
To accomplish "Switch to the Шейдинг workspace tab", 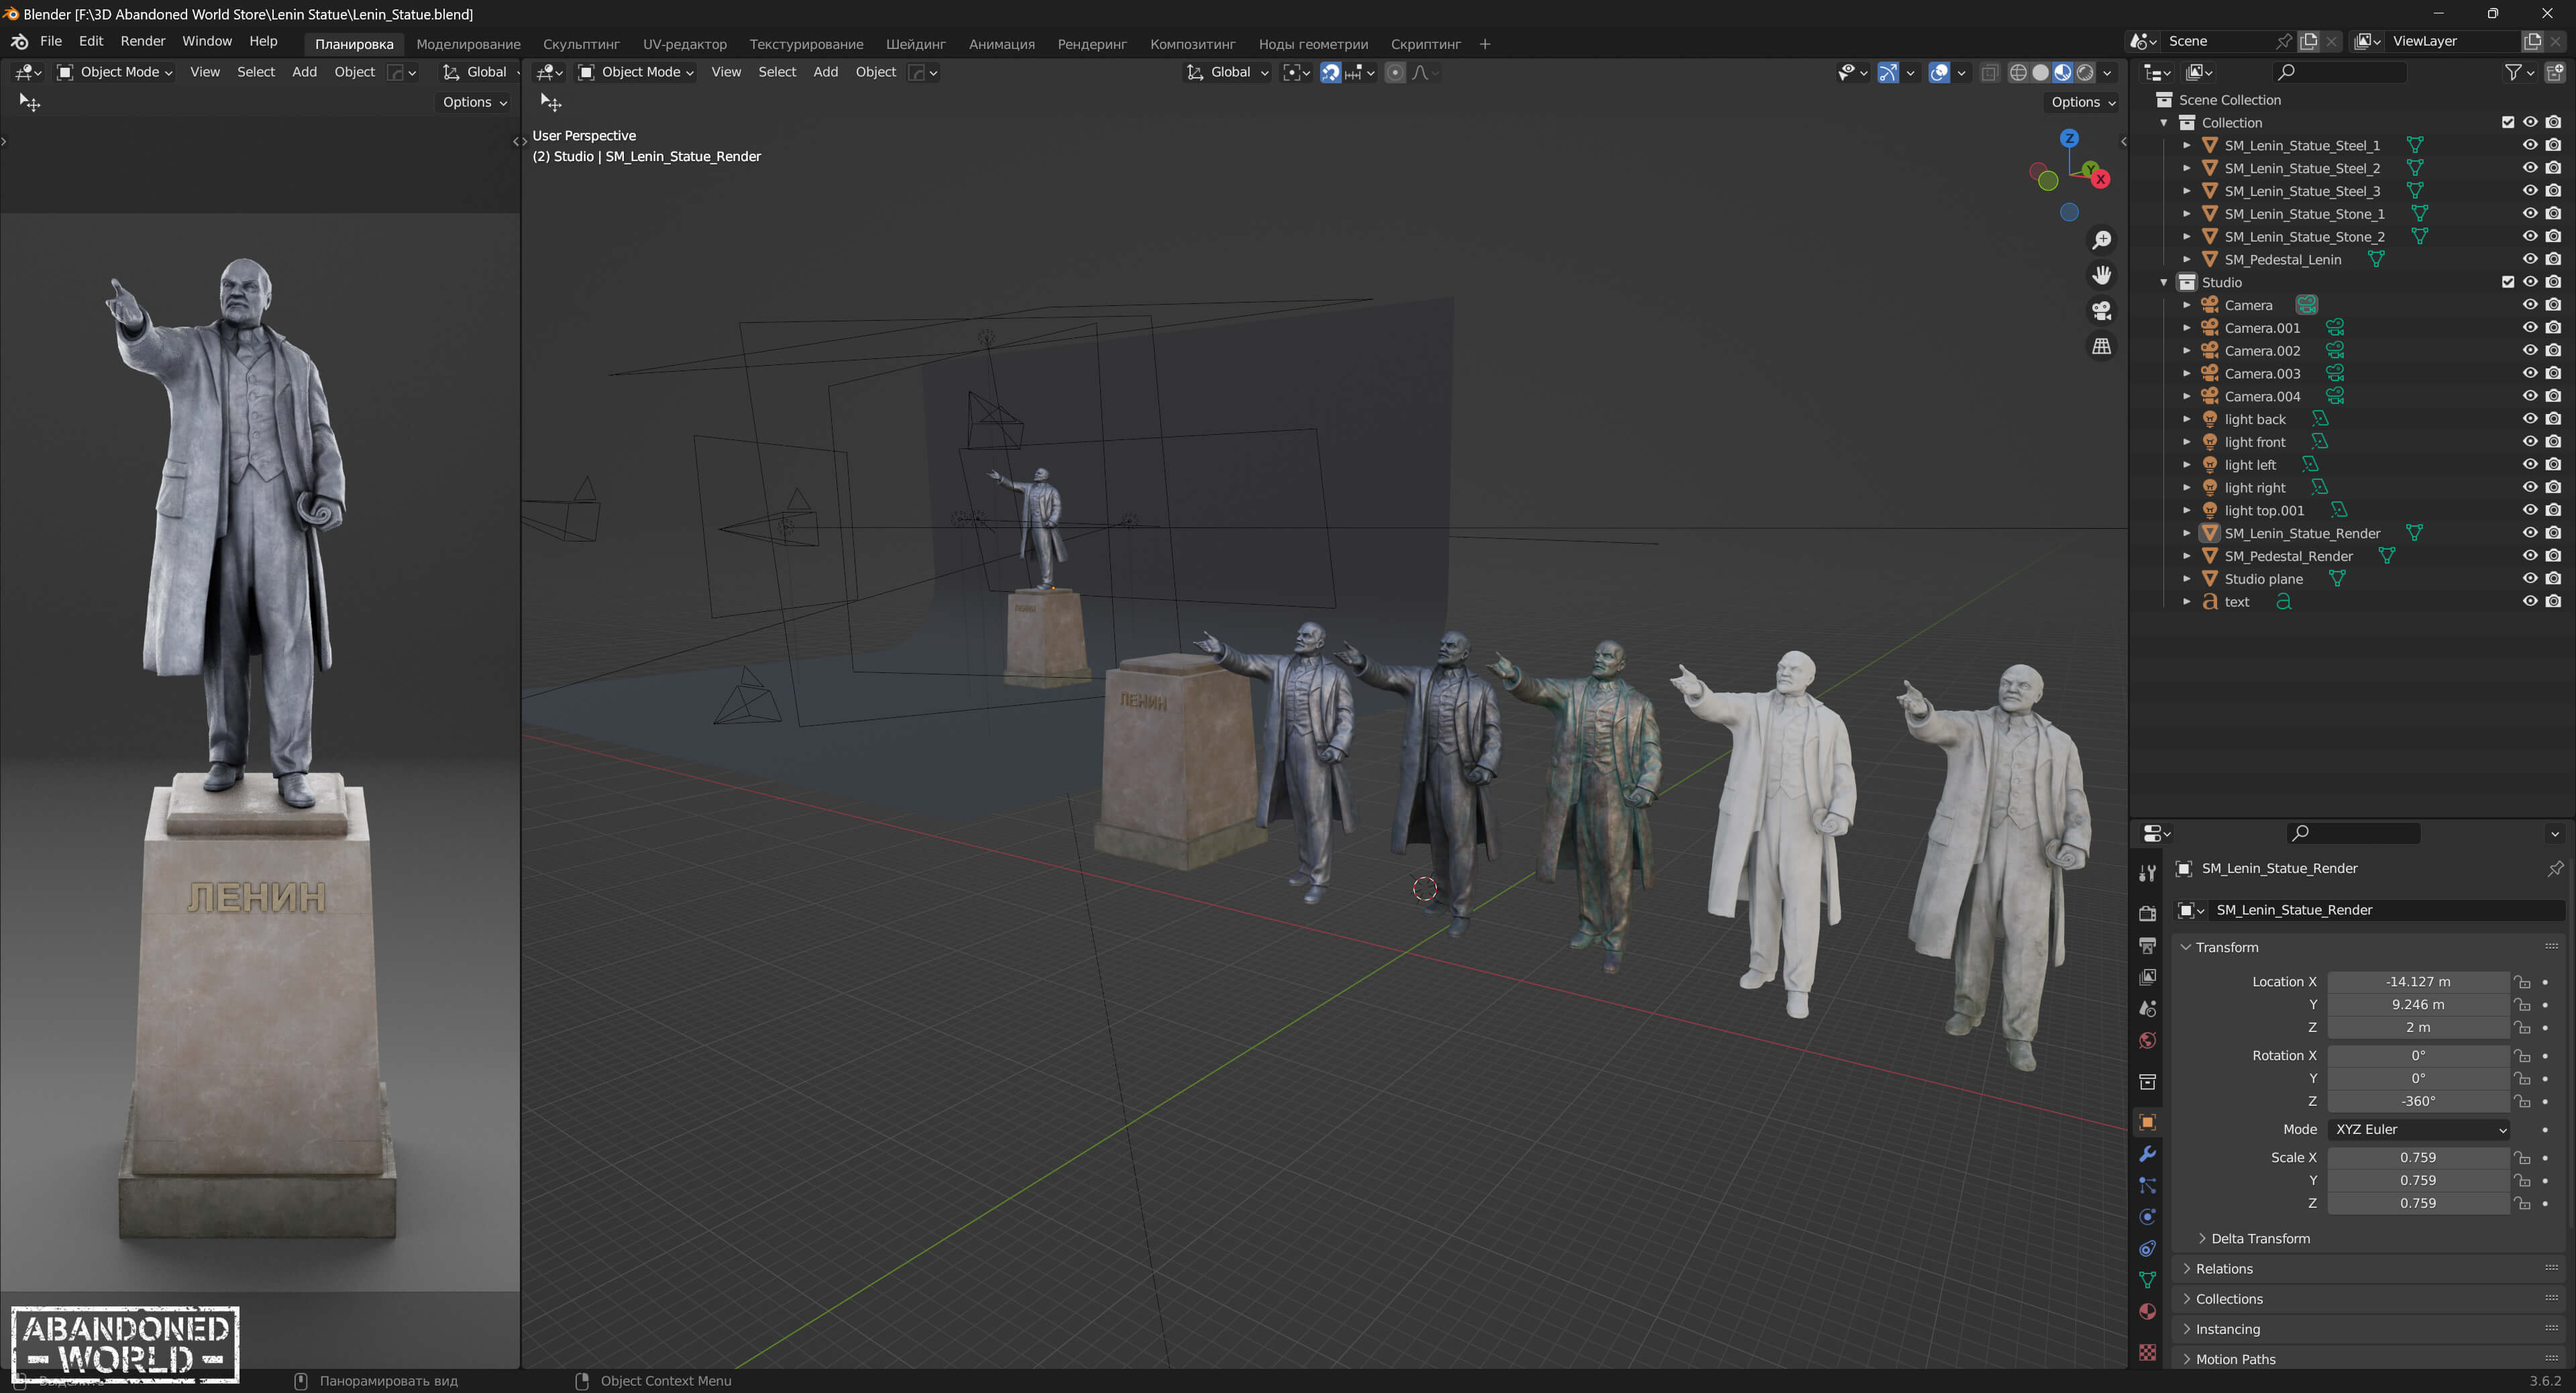I will [915, 44].
